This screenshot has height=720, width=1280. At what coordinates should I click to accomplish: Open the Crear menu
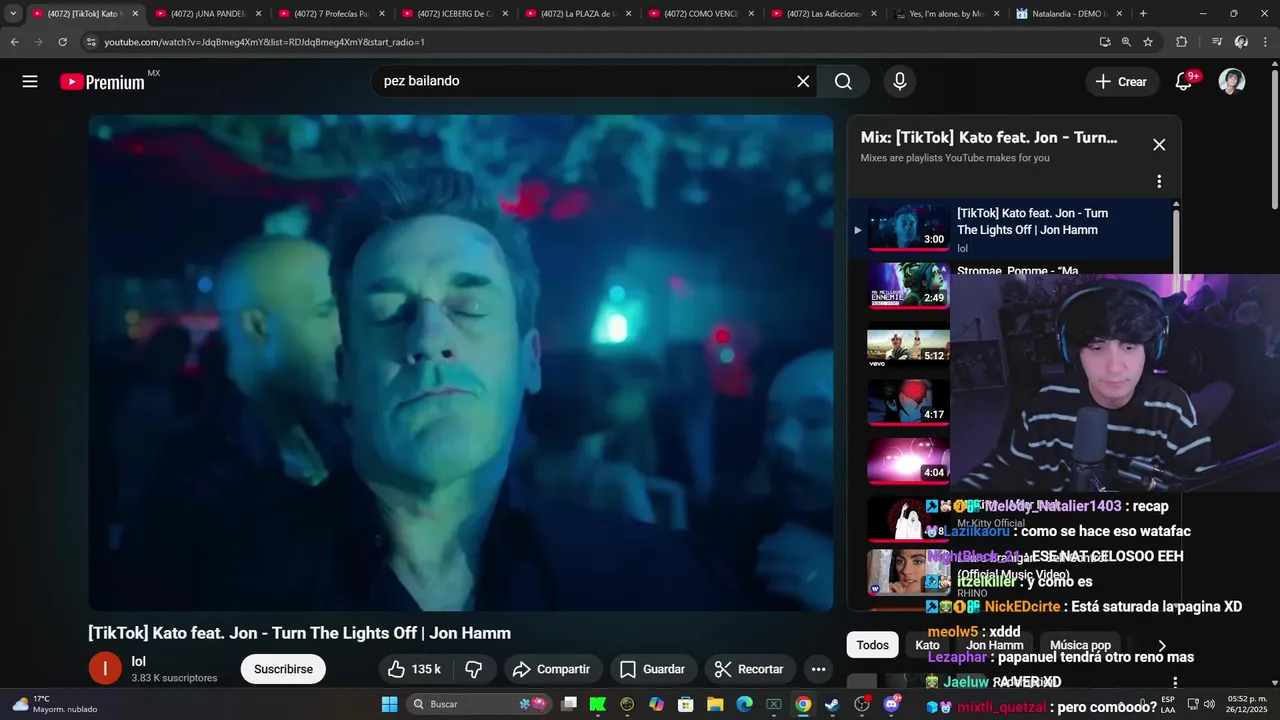click(x=1122, y=82)
